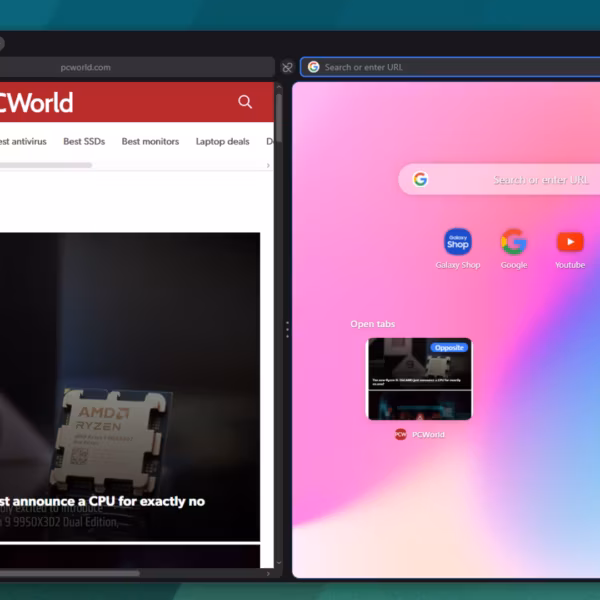Click the three-dot split view divider handle
600x600 pixels.
287,329
